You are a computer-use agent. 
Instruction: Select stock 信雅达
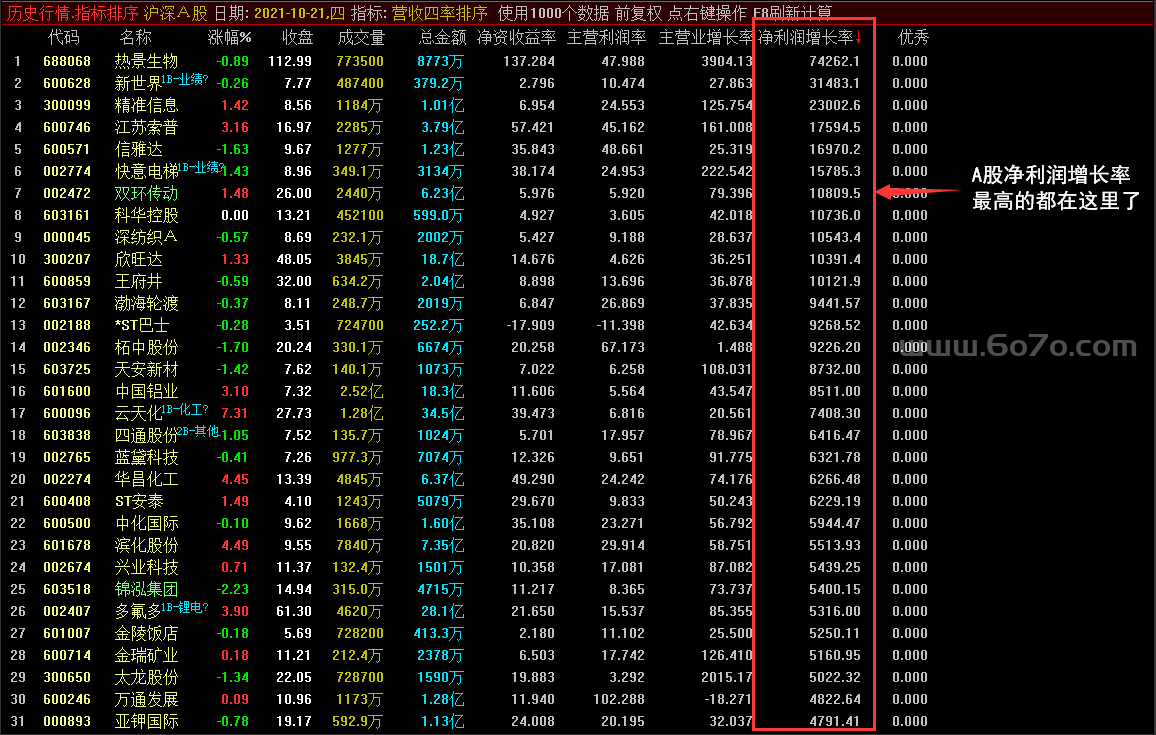click(x=138, y=150)
